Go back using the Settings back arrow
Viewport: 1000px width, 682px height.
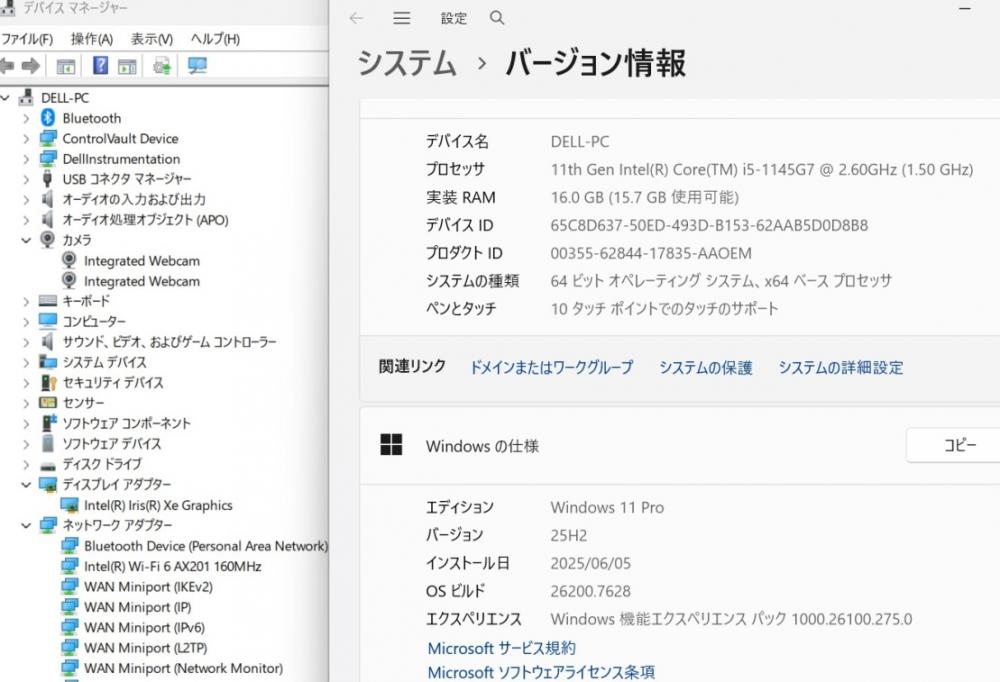pos(356,18)
